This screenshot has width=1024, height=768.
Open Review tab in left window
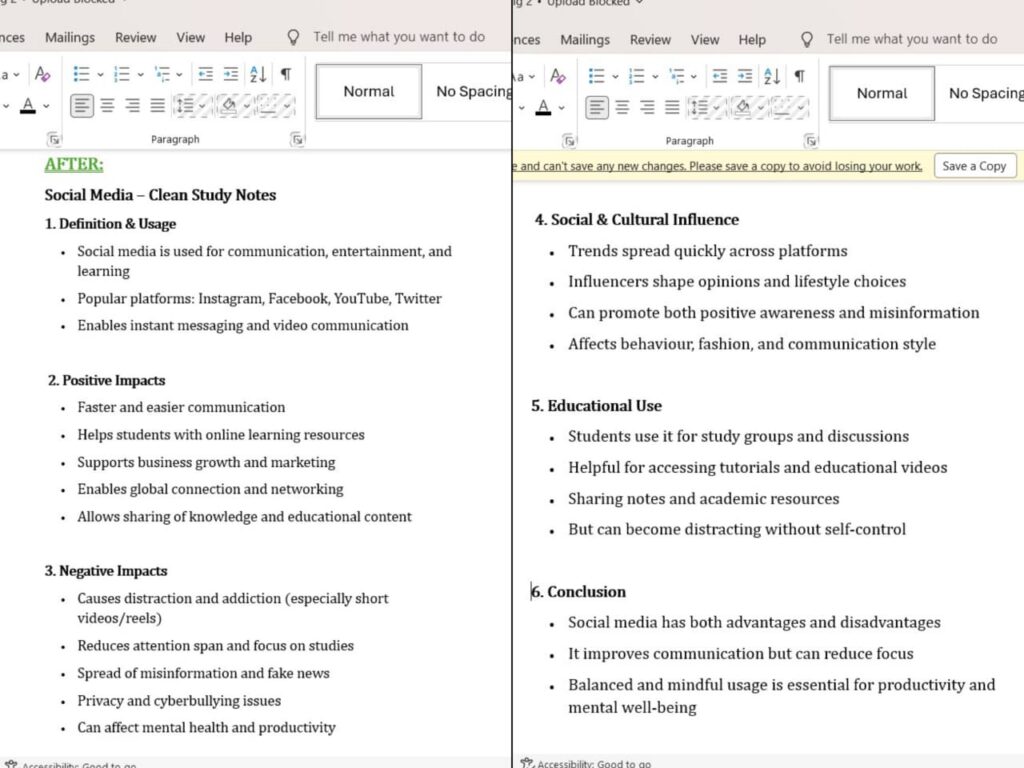tap(135, 37)
